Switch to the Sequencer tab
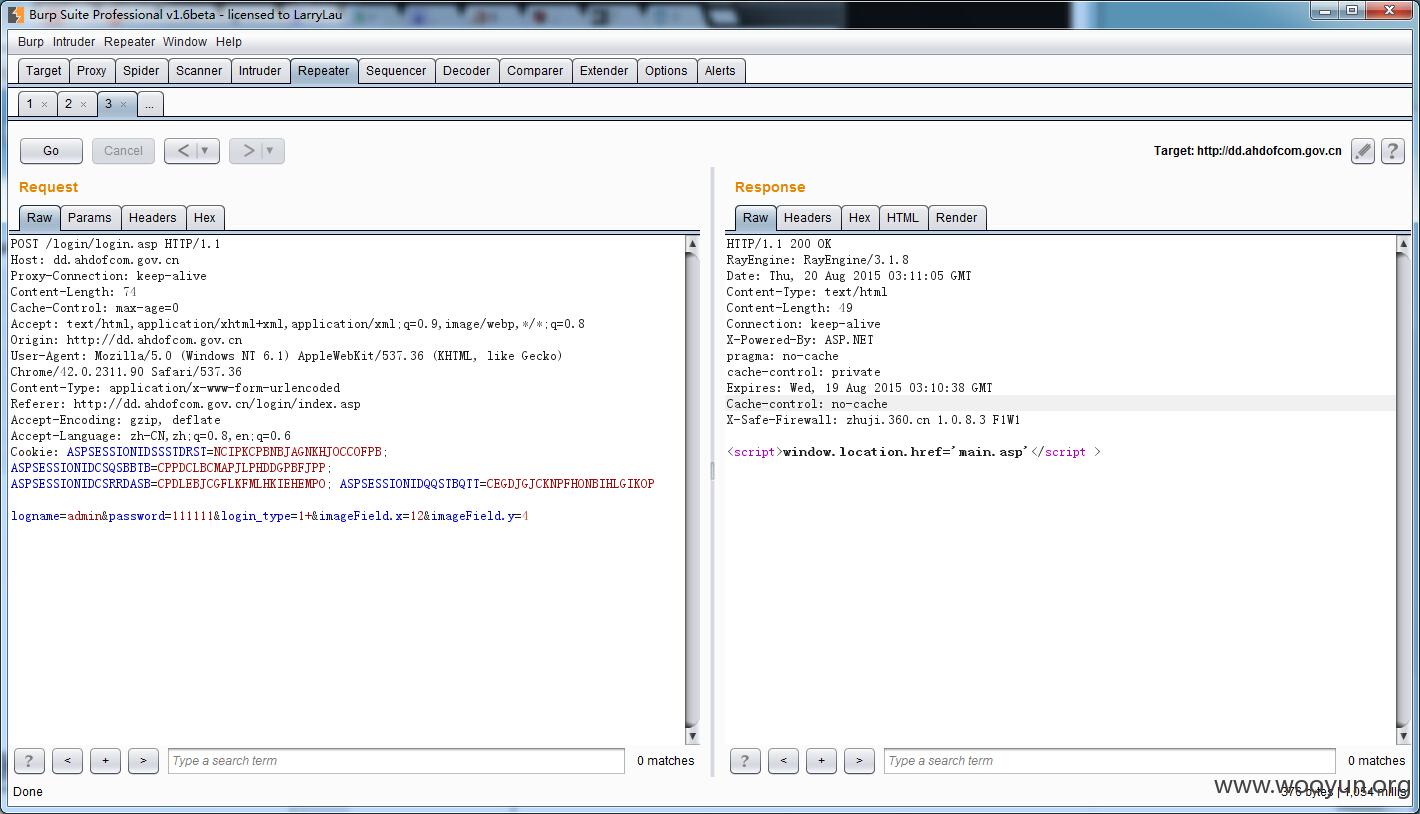The height and width of the screenshot is (814, 1420). pos(396,71)
